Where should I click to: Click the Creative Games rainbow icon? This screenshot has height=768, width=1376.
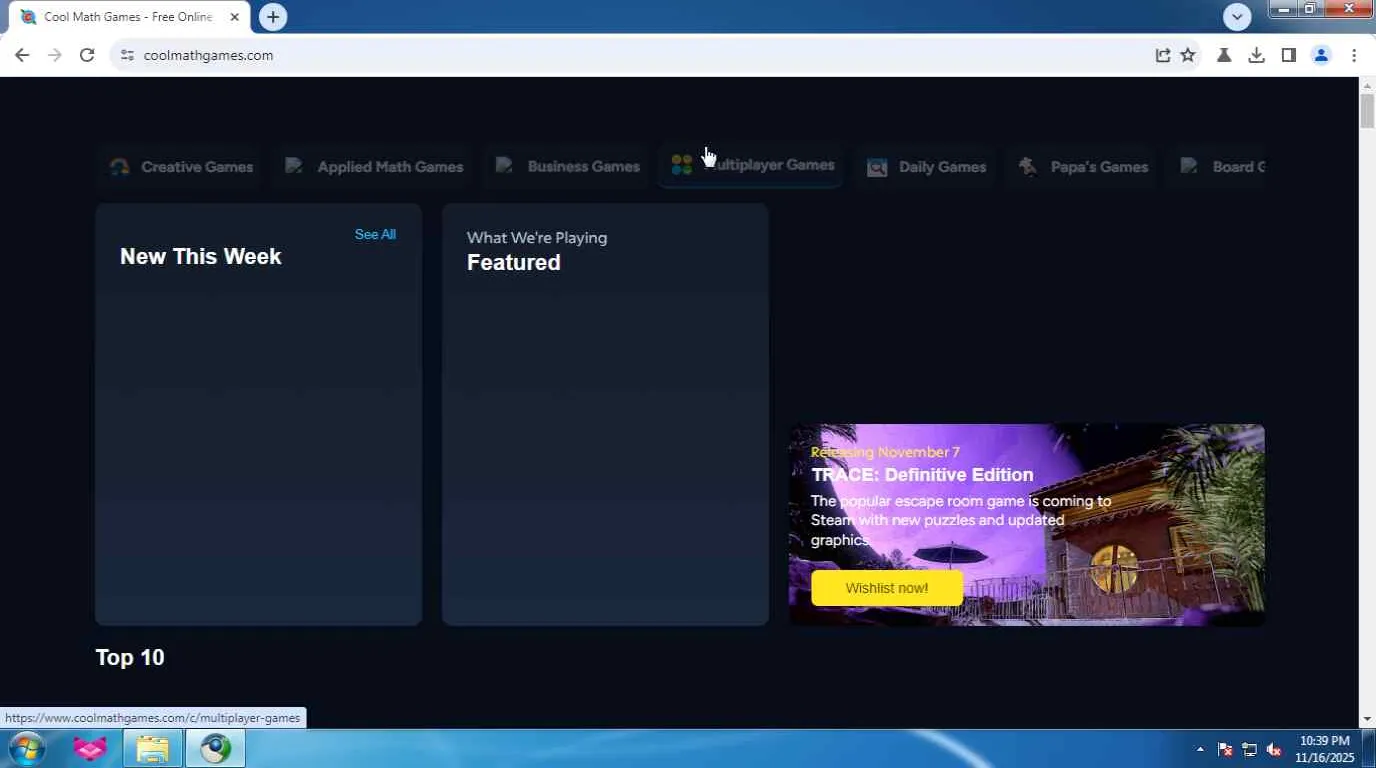tap(120, 167)
